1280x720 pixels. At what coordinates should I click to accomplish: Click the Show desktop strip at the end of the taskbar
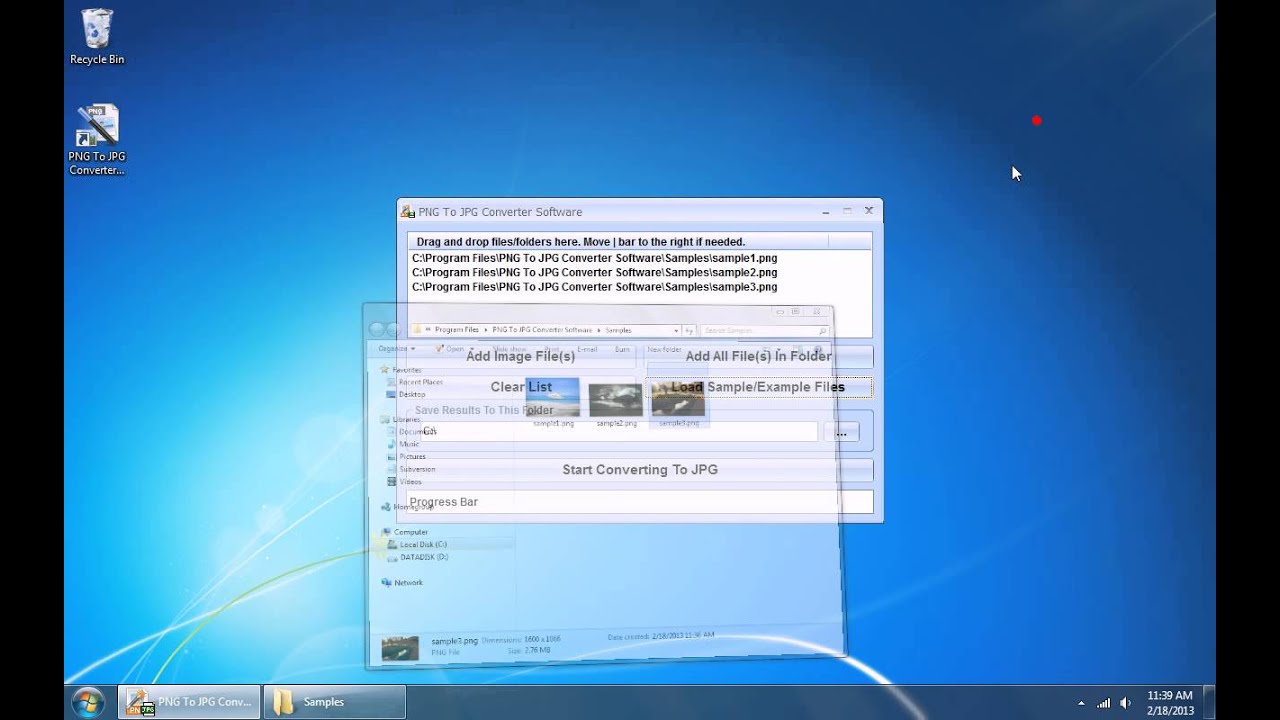pos(1209,702)
